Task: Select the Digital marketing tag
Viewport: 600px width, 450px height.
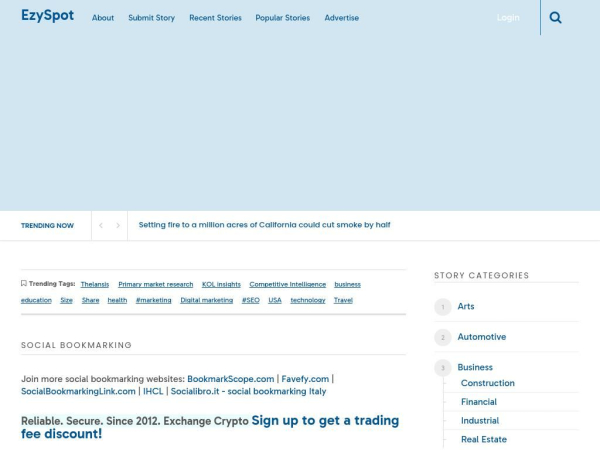Action: pyautogui.click(x=207, y=300)
